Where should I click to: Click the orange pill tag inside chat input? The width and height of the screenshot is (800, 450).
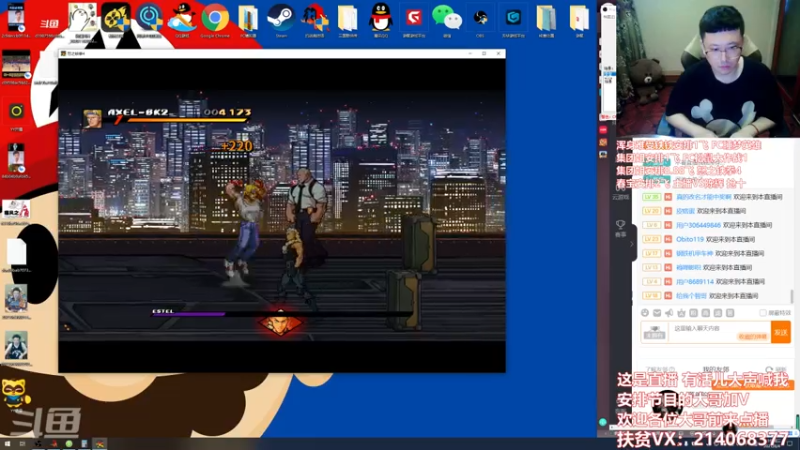753,337
